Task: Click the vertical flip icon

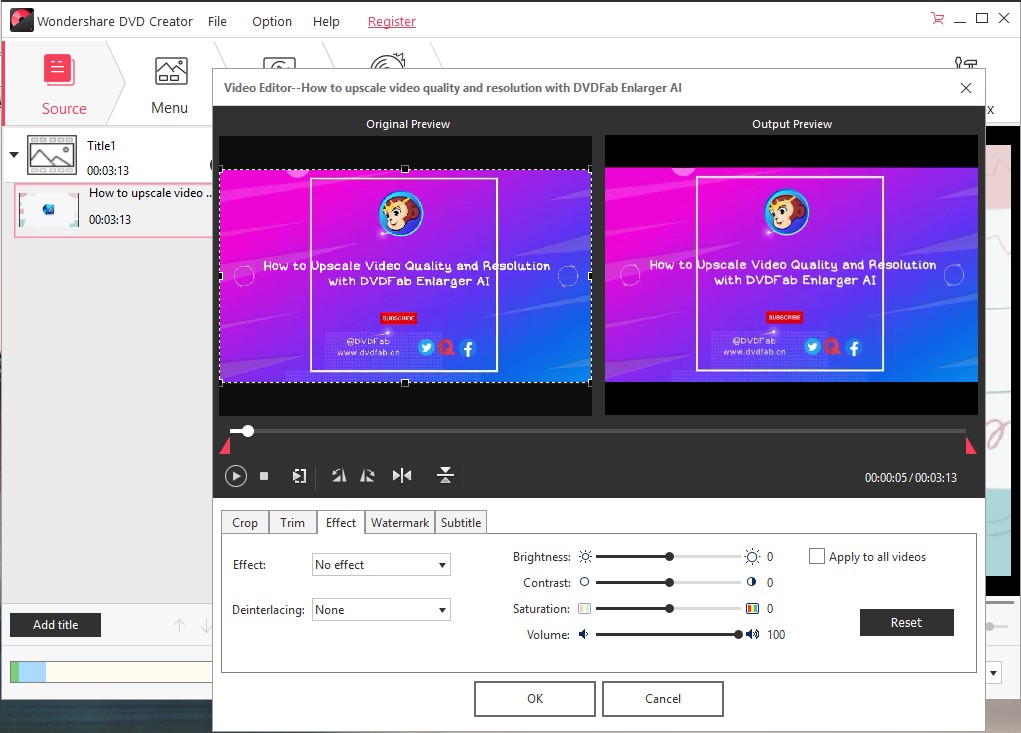Action: [x=445, y=476]
